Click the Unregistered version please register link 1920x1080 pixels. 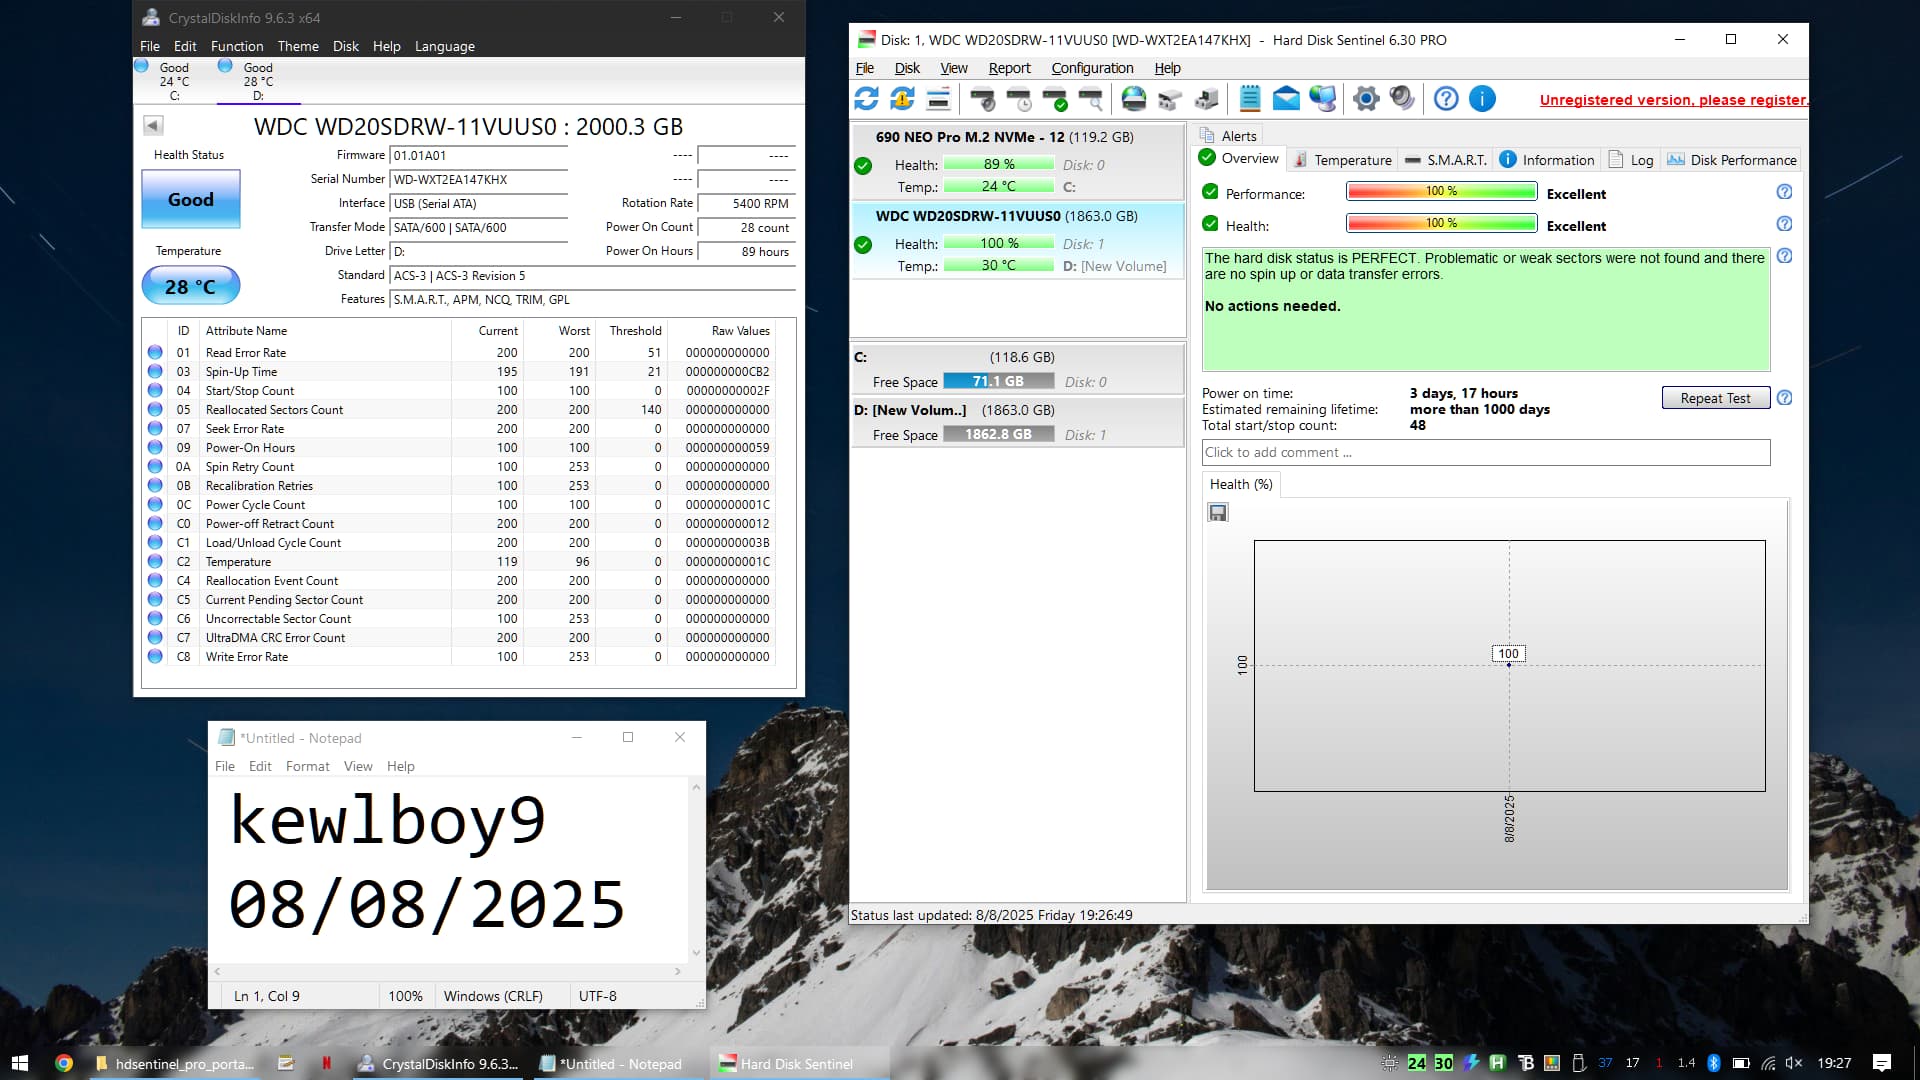tap(1673, 100)
